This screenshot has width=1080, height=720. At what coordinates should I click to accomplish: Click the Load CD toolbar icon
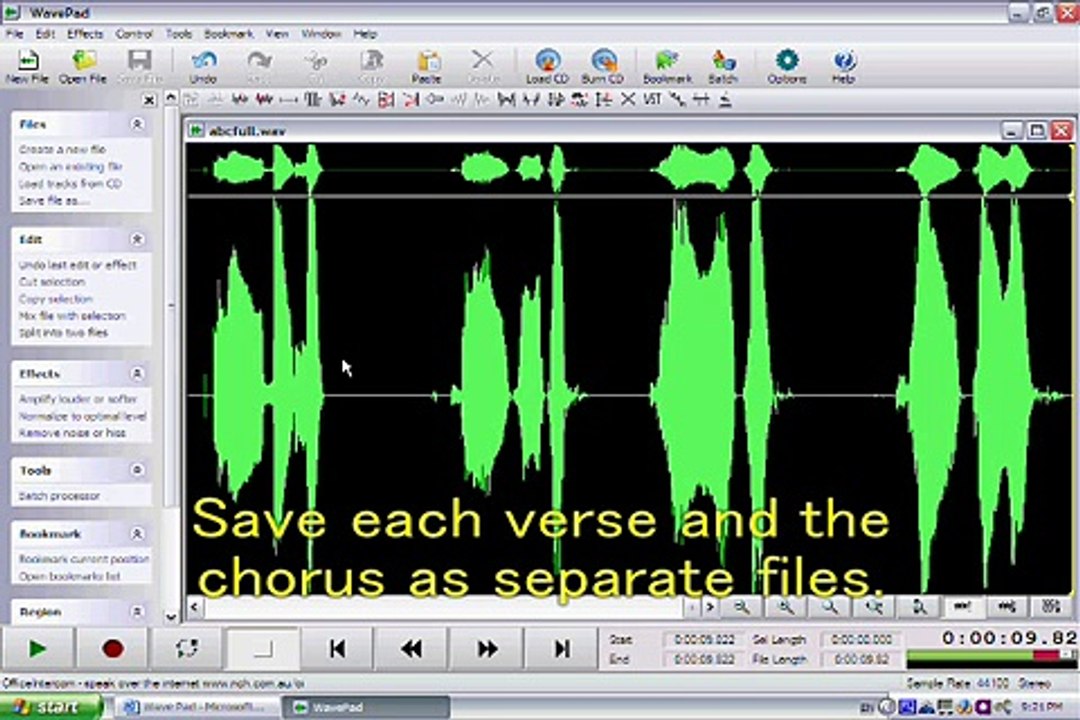coord(548,67)
